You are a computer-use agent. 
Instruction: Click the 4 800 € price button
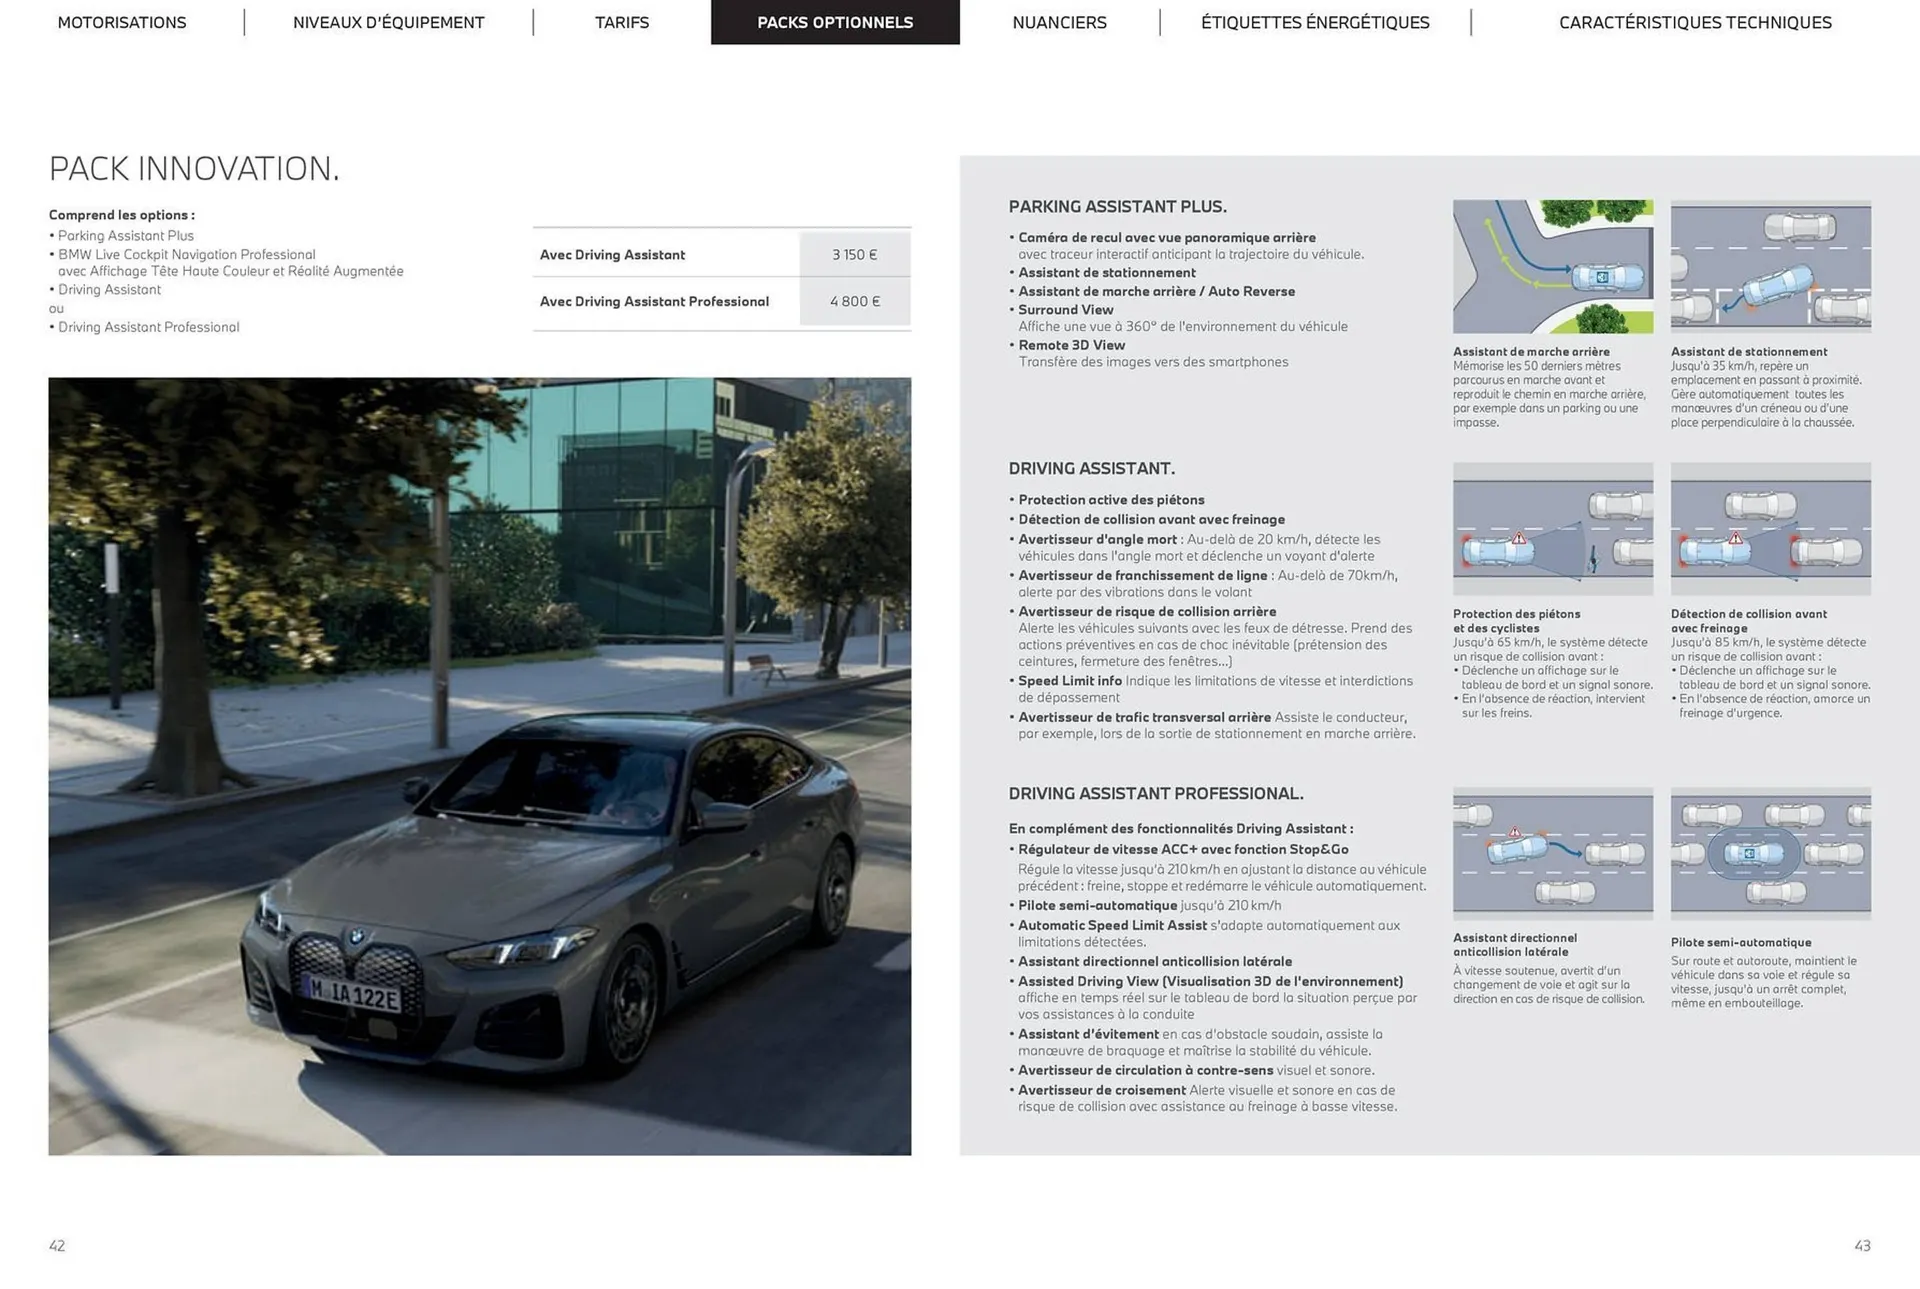(x=855, y=301)
